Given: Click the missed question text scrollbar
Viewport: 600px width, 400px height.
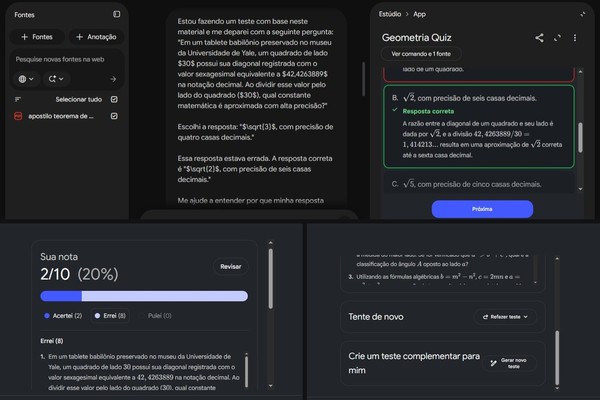Looking at the screenshot, I should (x=246, y=371).
